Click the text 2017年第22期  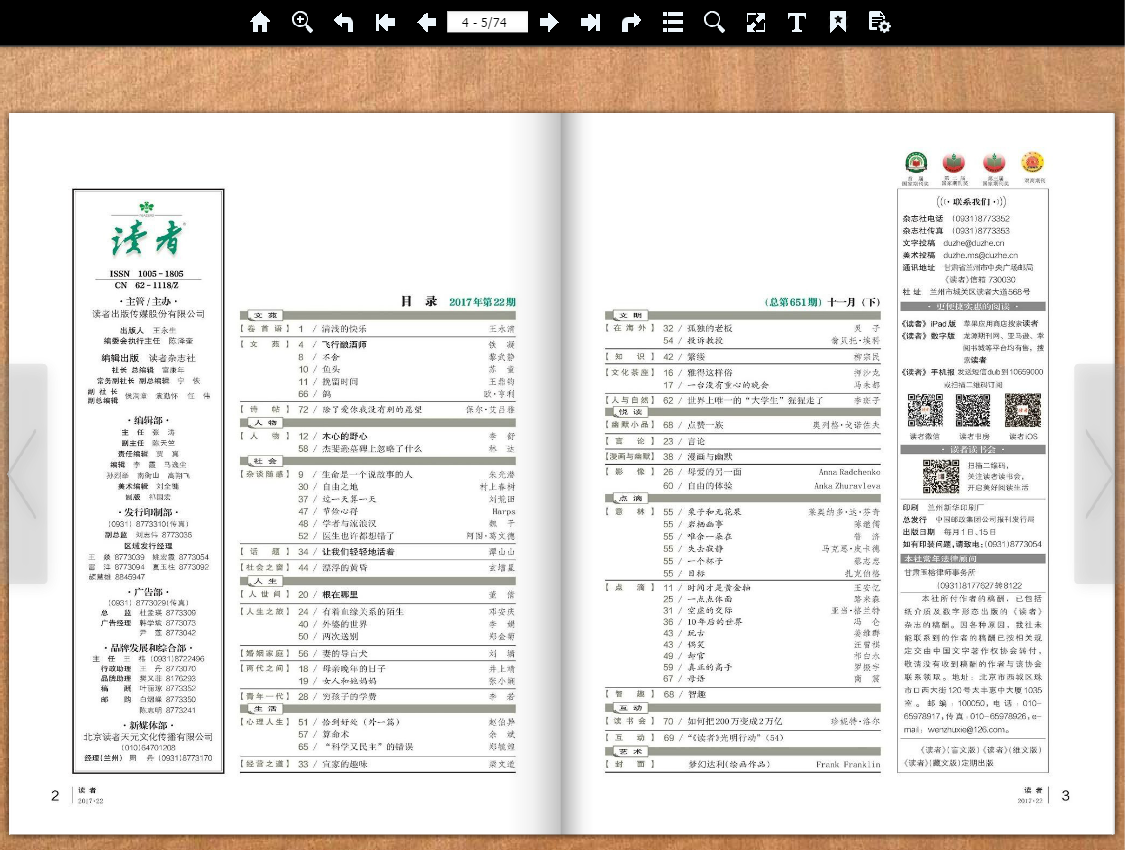(482, 302)
